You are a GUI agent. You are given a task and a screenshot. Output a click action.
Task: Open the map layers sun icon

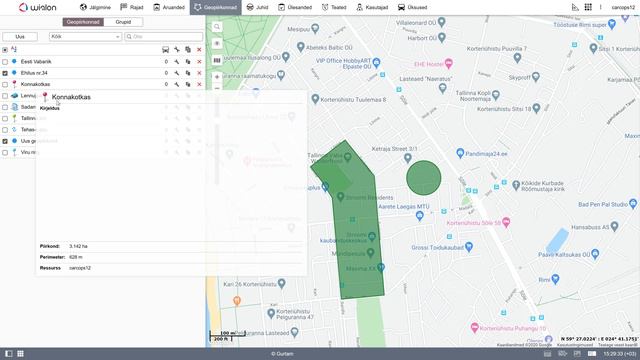217,43
